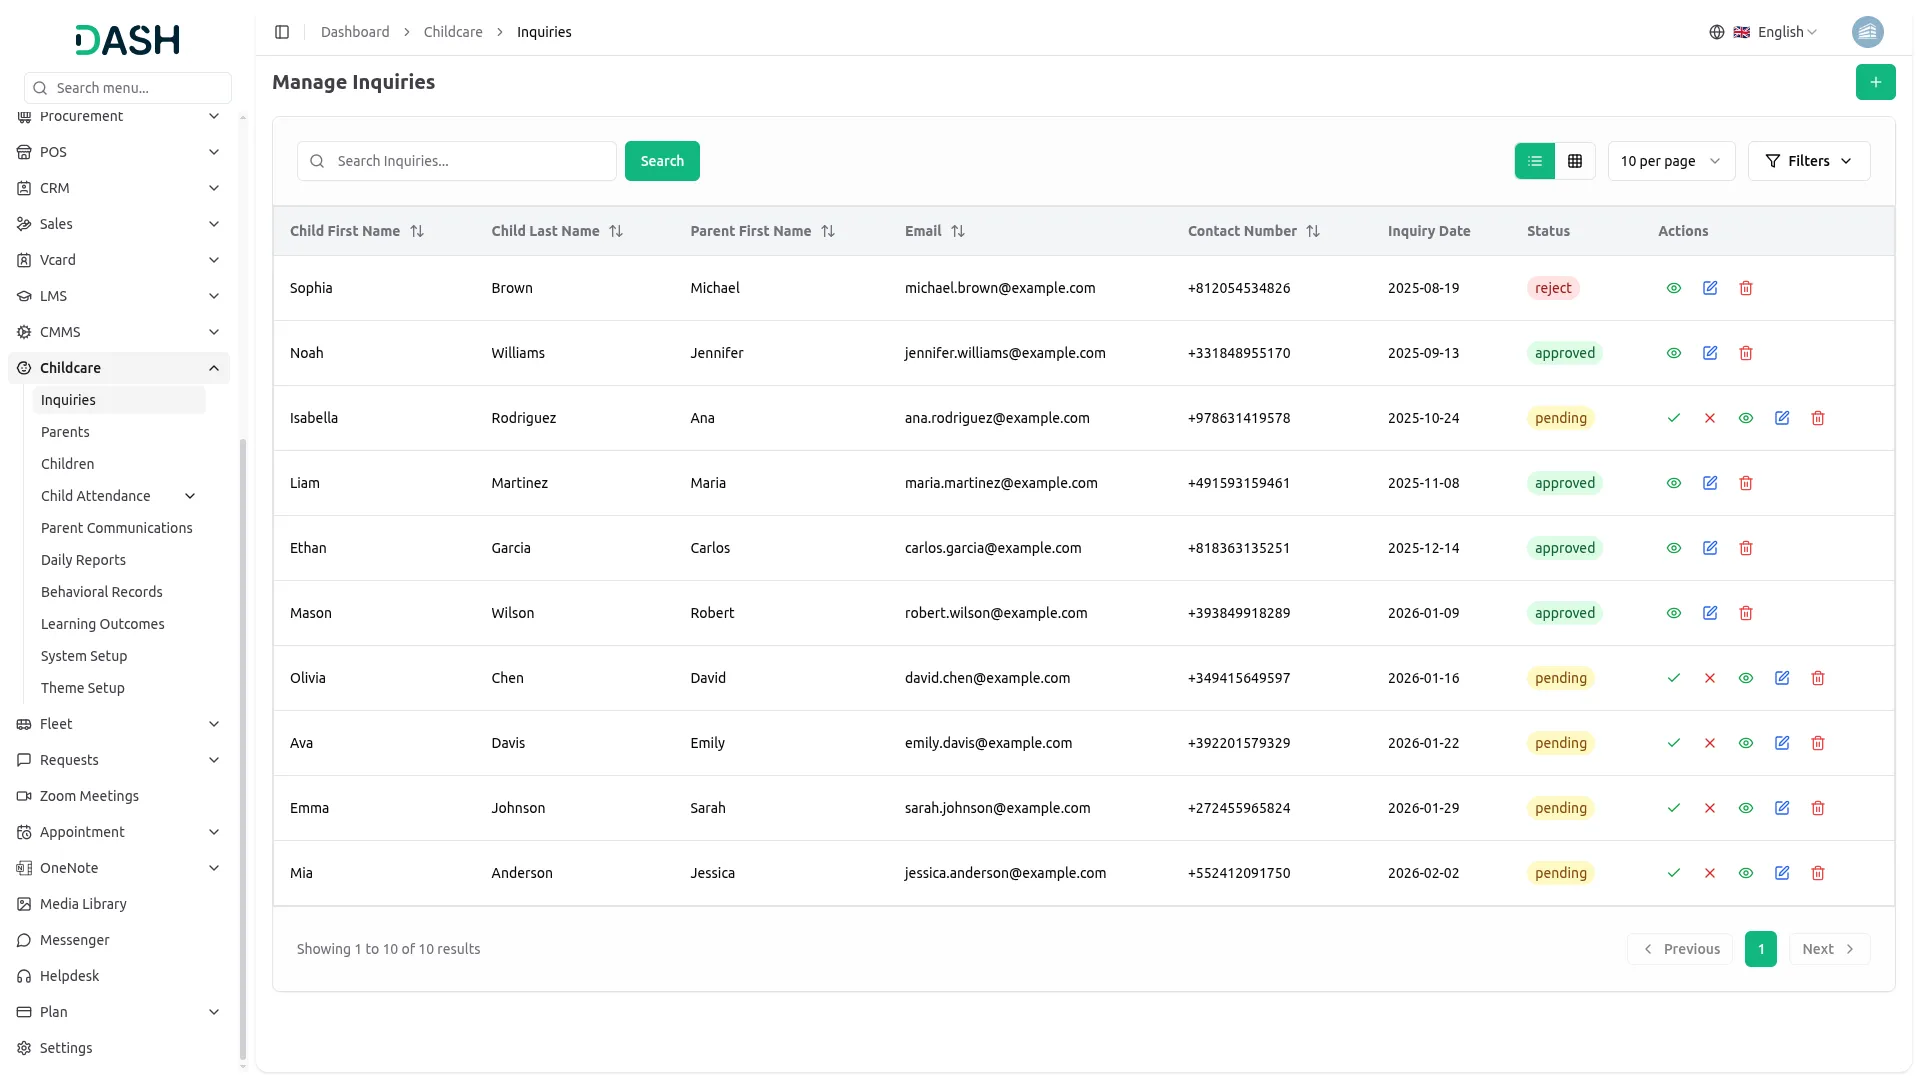The height and width of the screenshot is (1080, 1920).
Task: Toggle the sidebar panel icon
Action: [x=282, y=32]
